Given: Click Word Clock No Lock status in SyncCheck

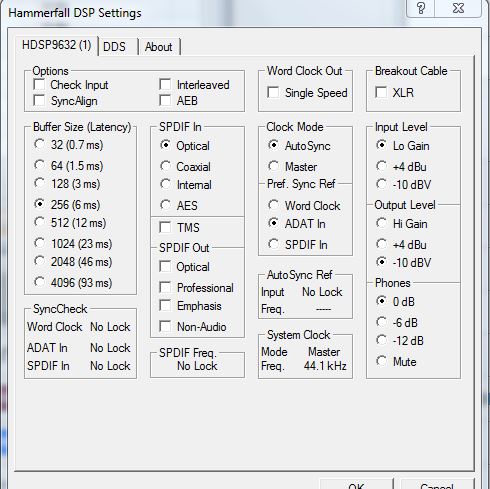Looking at the screenshot, I should click(x=110, y=327).
